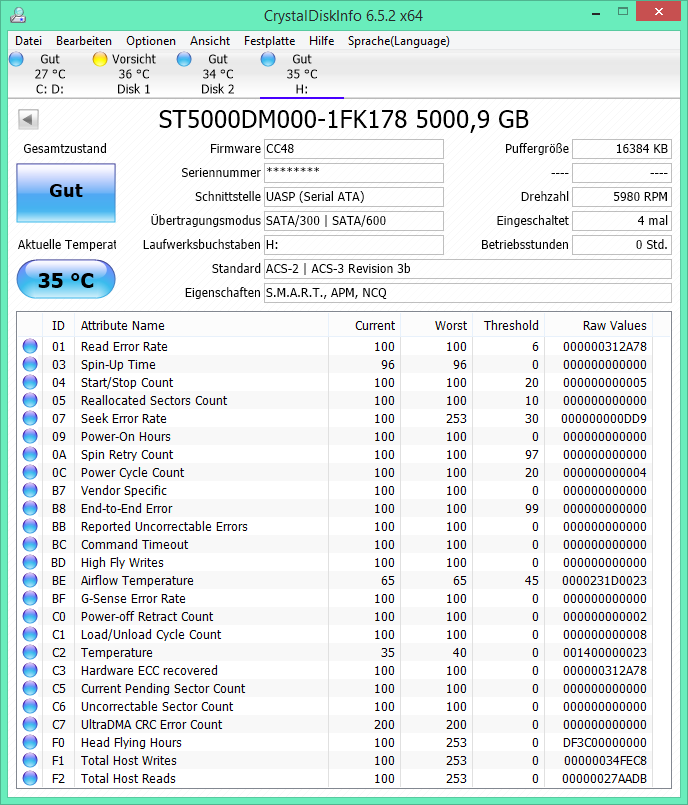Click status orb for Power Cycle Count
Image resolution: width=688 pixels, height=805 pixels.
(30, 472)
